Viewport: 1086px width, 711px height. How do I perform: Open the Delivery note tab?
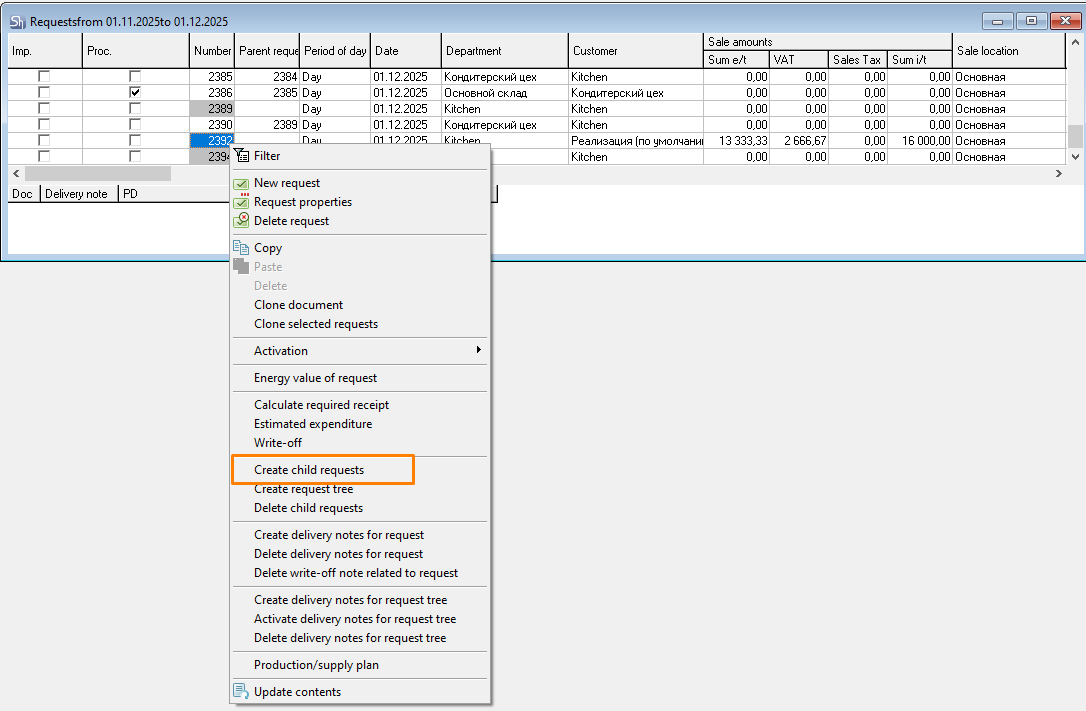[x=76, y=194]
